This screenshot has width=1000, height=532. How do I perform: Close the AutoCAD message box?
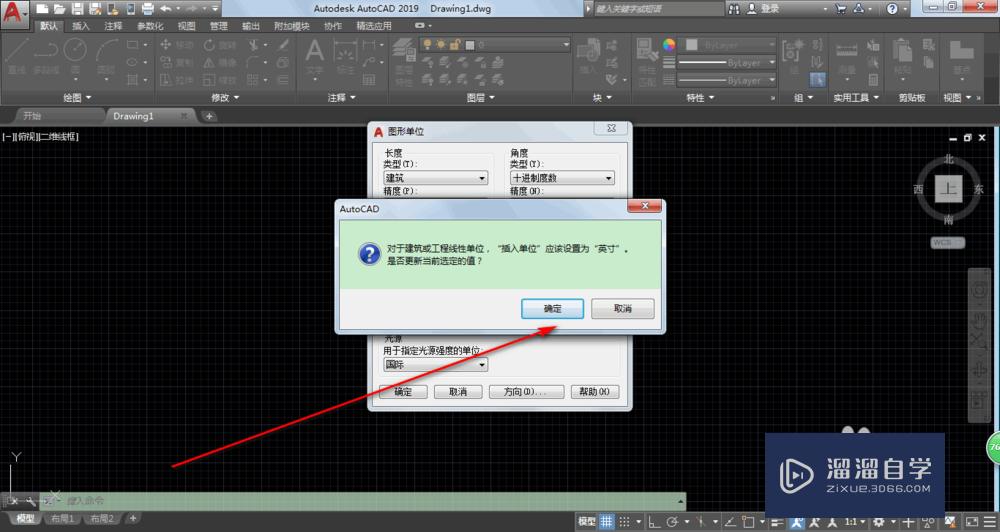click(645, 206)
